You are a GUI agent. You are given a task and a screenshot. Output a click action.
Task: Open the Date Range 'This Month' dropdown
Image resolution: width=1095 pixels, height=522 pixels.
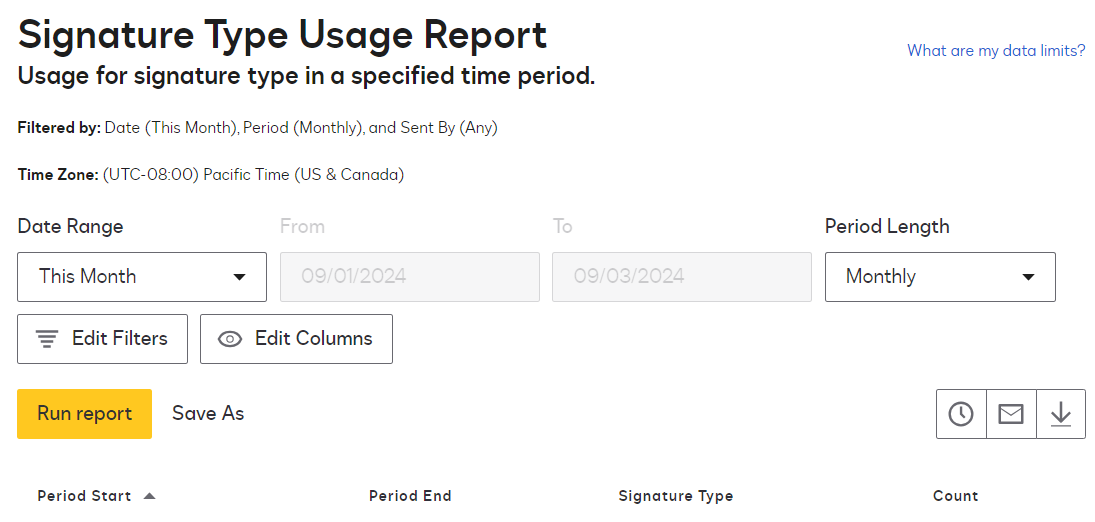[142, 277]
